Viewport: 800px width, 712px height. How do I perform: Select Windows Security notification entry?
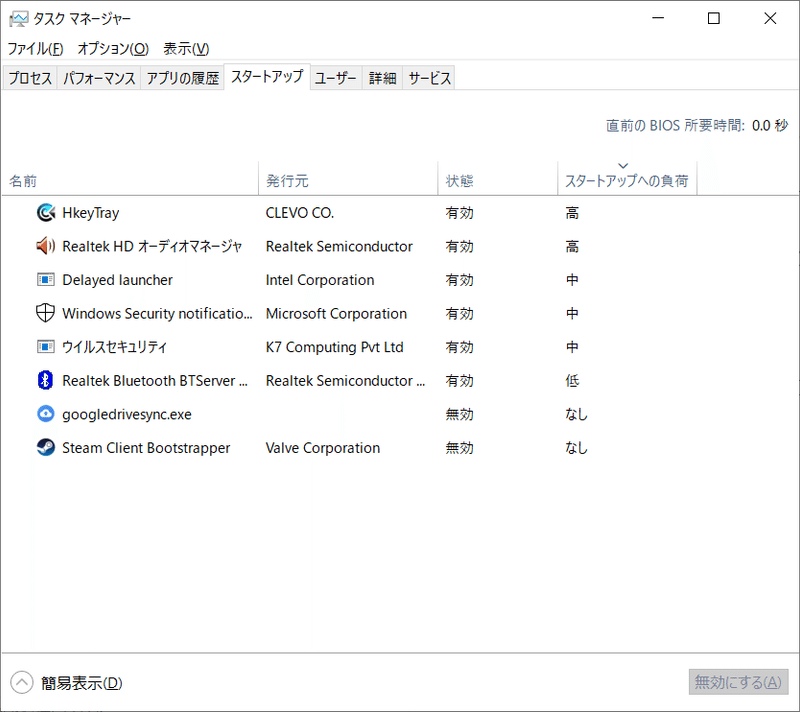[x=157, y=313]
